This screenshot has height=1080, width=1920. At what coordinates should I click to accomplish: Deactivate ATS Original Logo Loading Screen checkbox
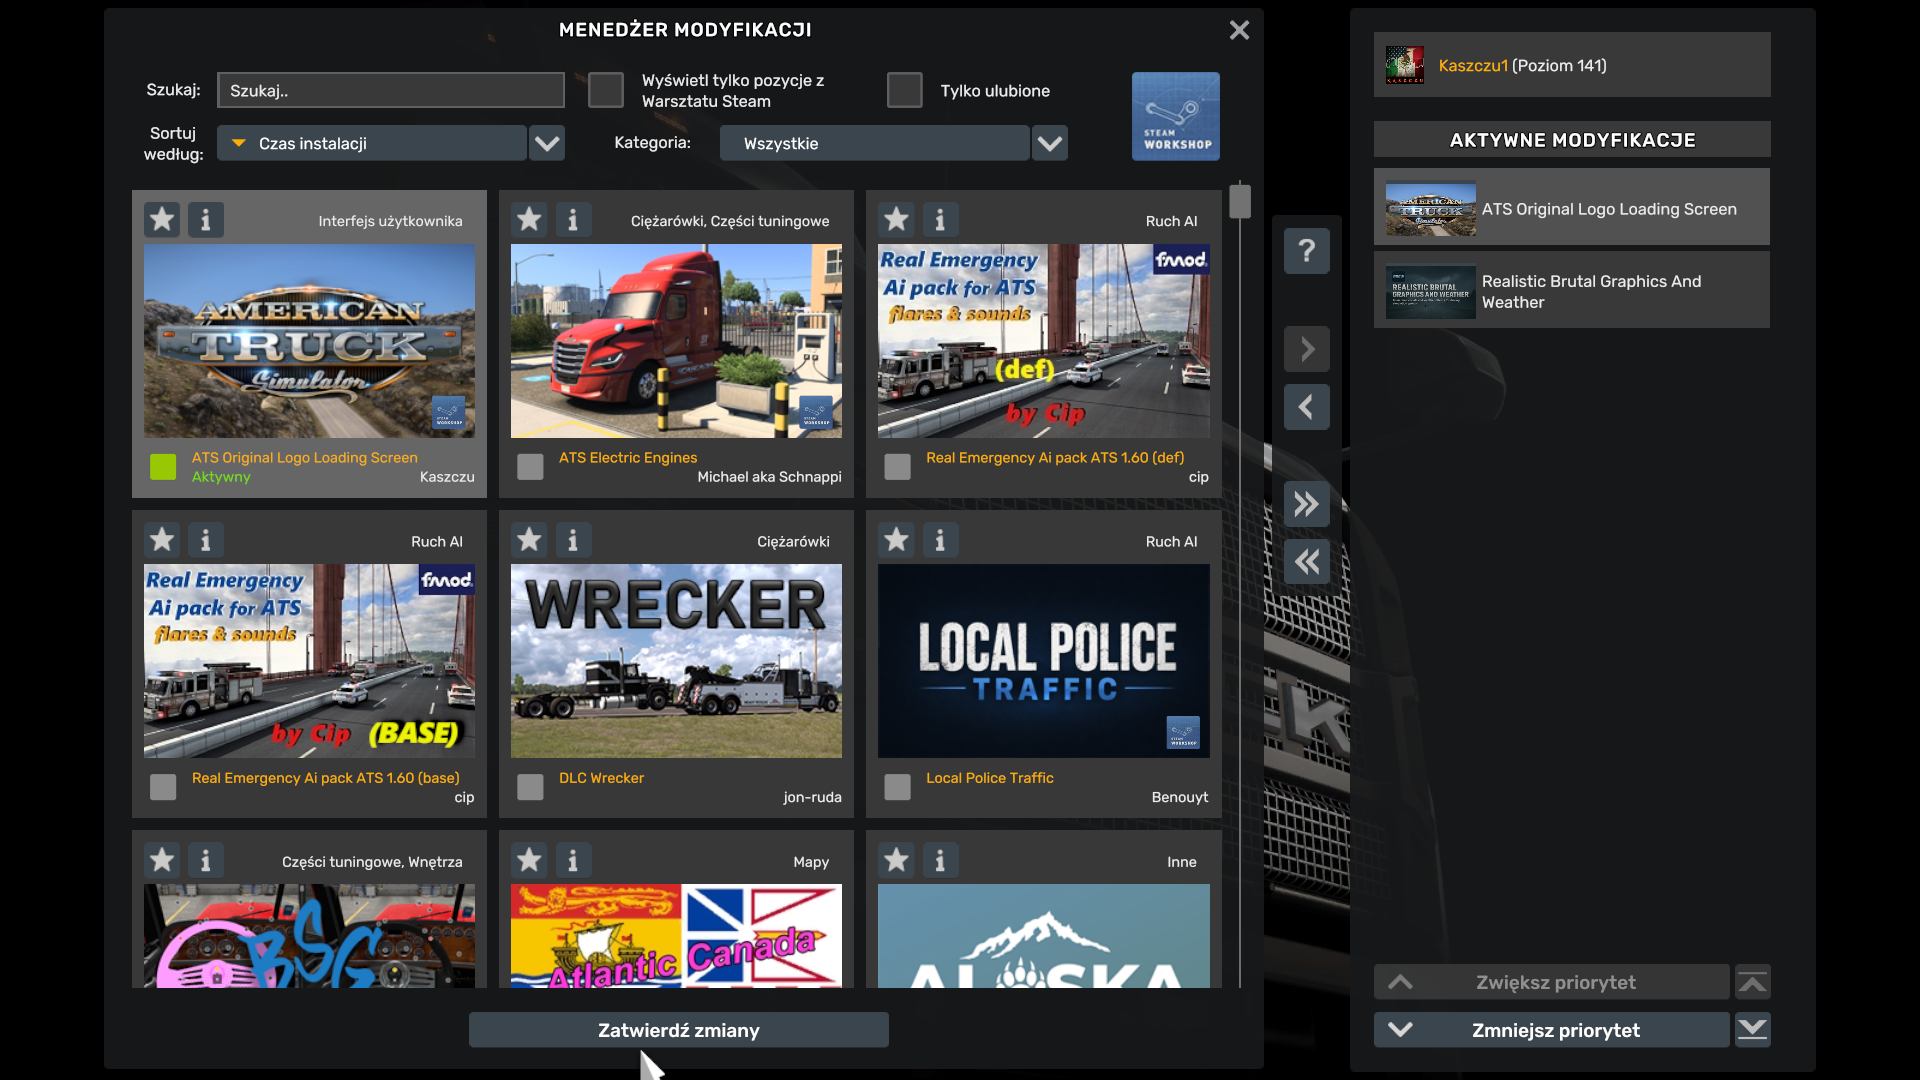tap(163, 467)
